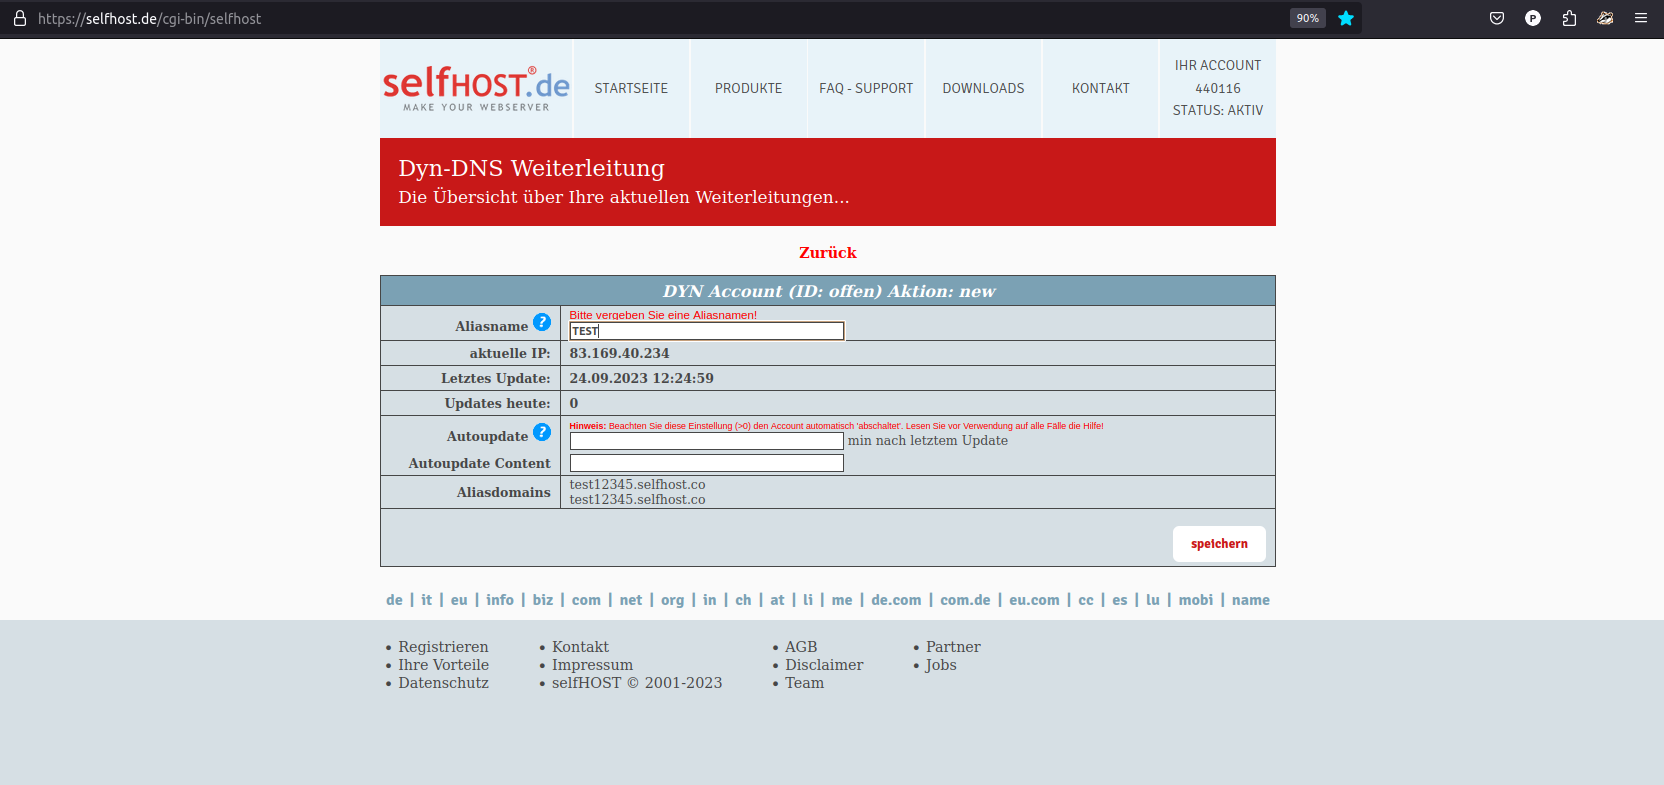Screen dimensions: 1664x785
Task: Open the Pocket save icon in toolbar
Action: 1497,18
